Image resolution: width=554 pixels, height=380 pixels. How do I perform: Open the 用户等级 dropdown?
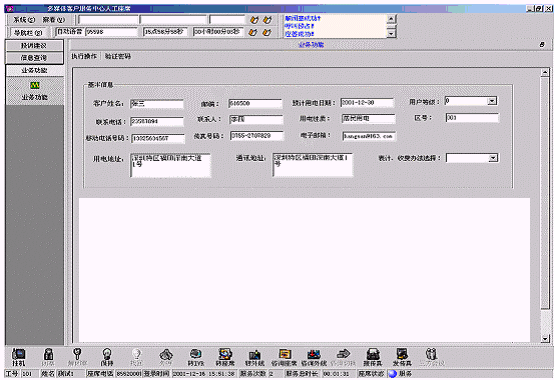pos(492,101)
